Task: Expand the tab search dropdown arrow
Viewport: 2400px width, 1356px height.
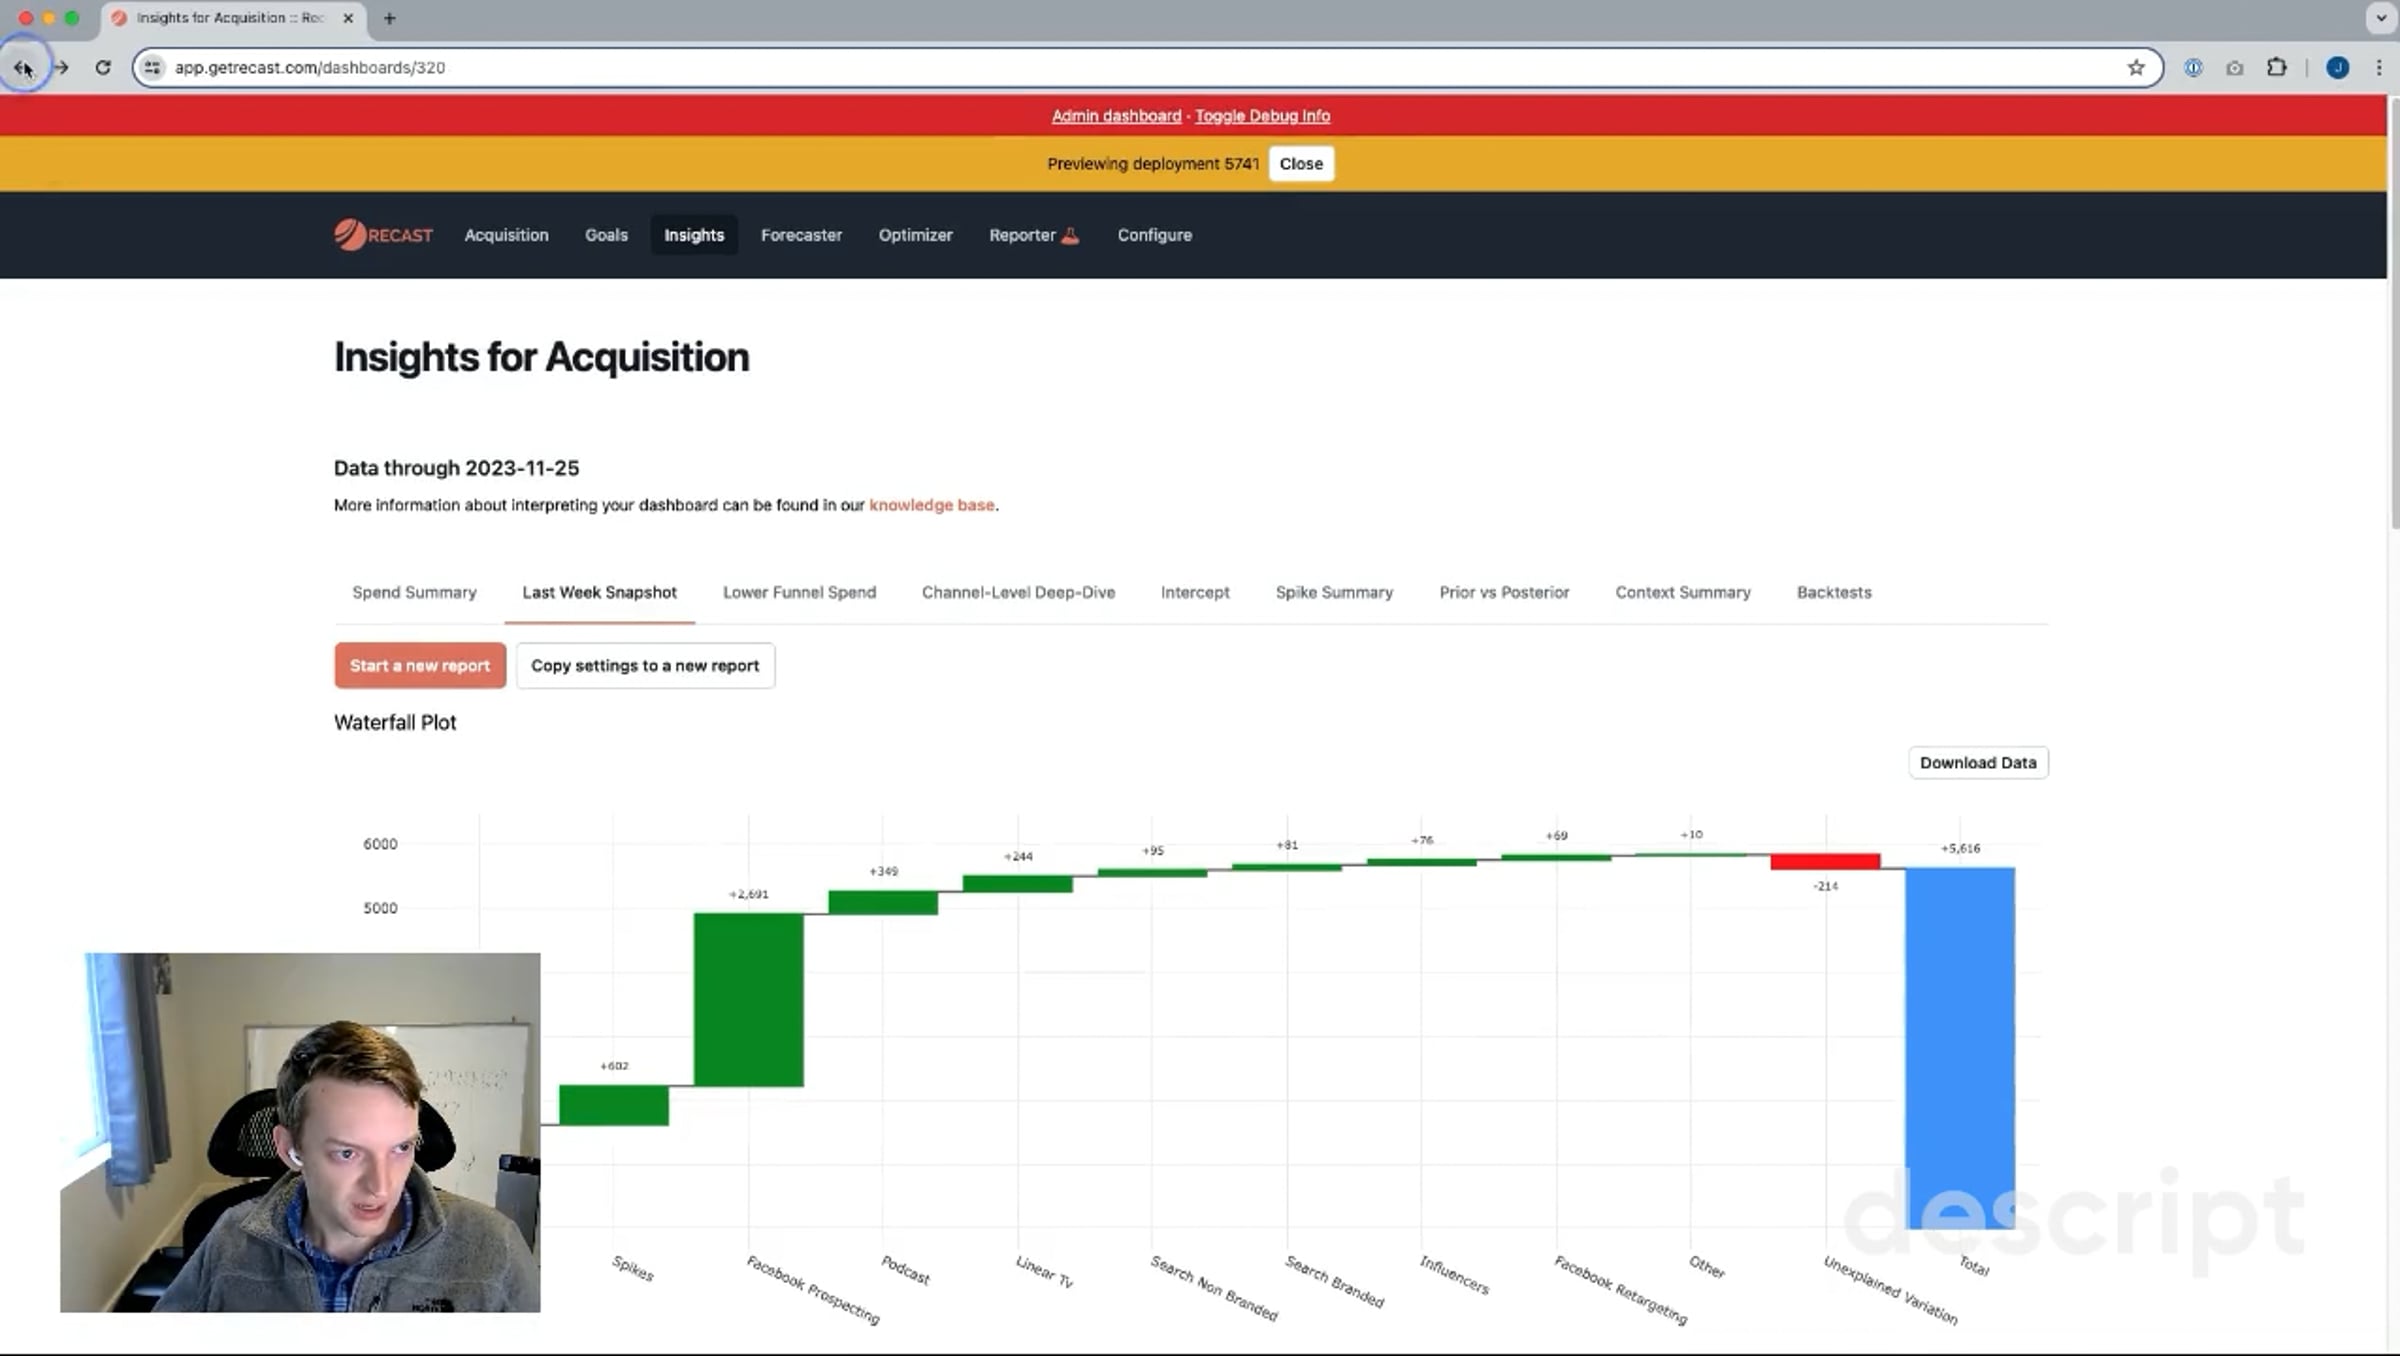Action: click(x=2381, y=18)
